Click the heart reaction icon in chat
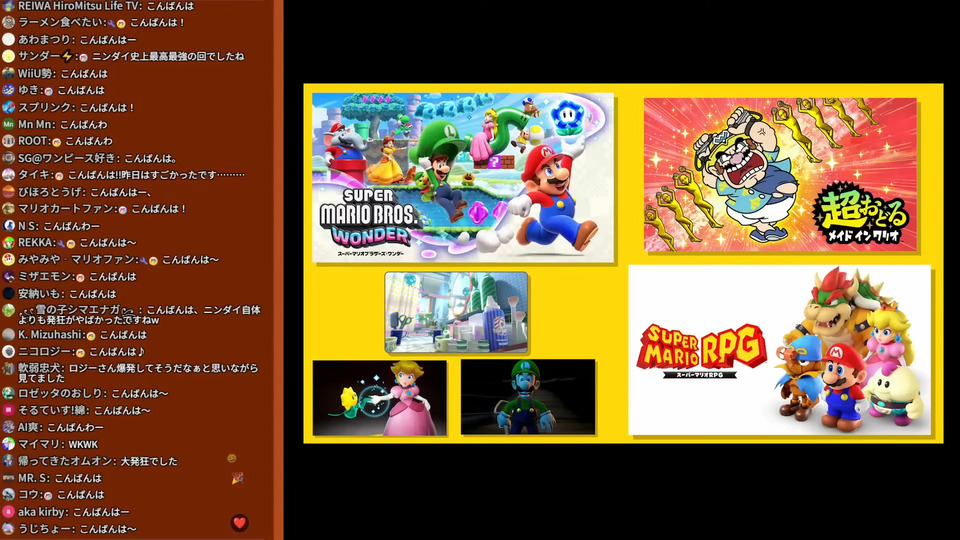The height and width of the screenshot is (540, 960). point(239,523)
